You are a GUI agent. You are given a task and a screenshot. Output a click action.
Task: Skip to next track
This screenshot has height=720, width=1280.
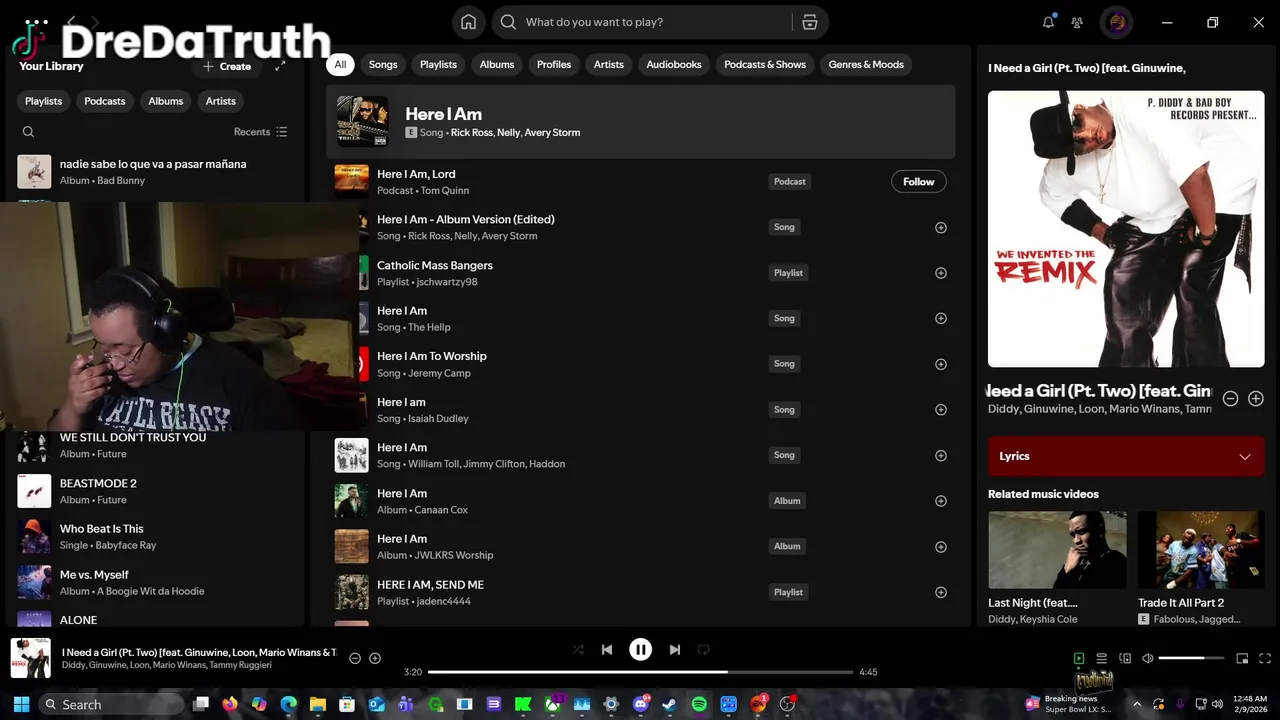674,650
